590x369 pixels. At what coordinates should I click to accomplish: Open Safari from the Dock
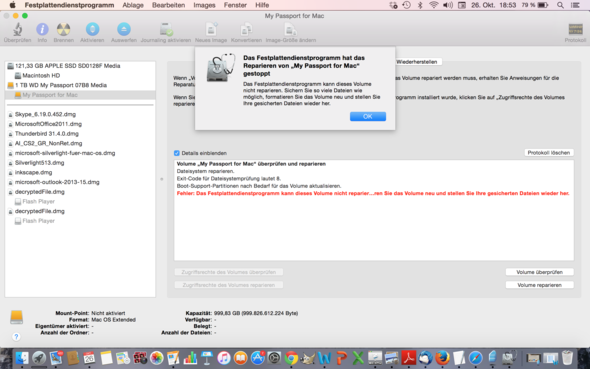tap(476, 358)
